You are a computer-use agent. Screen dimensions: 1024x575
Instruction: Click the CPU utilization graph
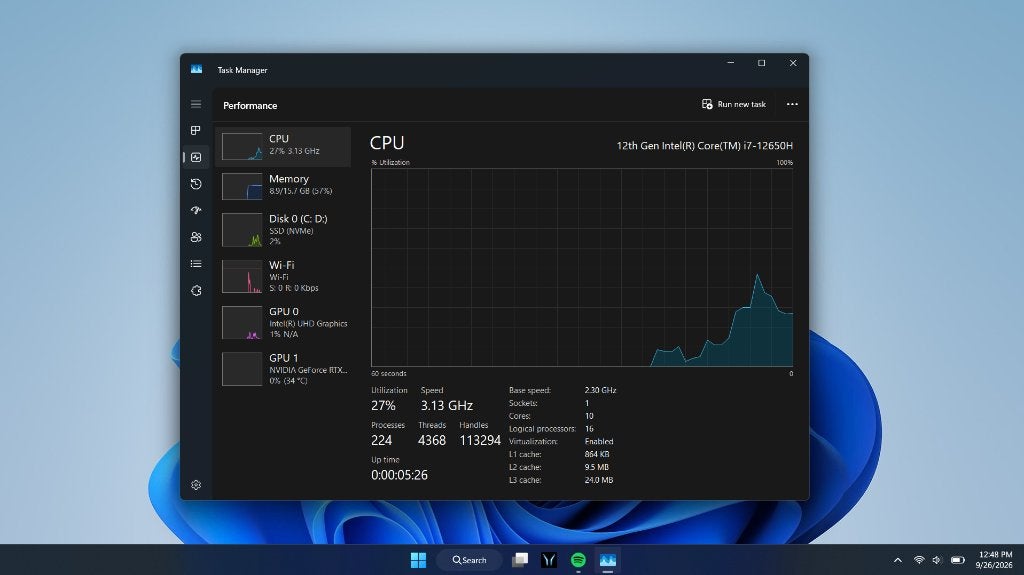pos(582,267)
